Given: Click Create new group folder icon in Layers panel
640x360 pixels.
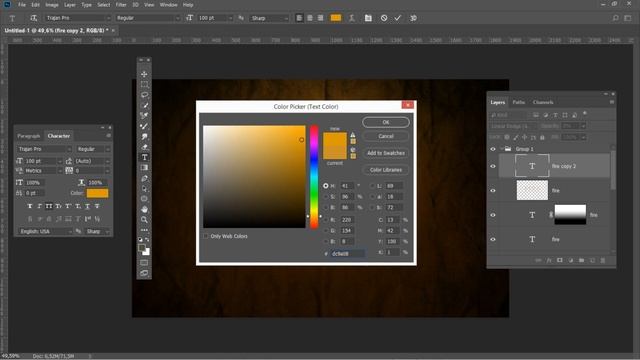Looking at the screenshot, I should pos(581,260).
